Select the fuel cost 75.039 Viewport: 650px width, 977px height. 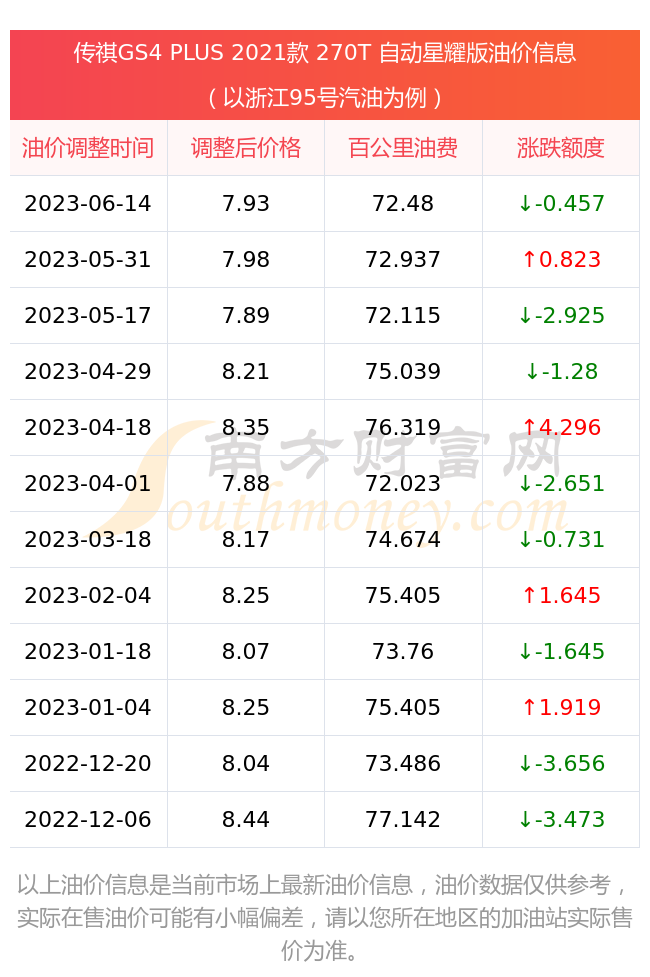[x=403, y=372]
